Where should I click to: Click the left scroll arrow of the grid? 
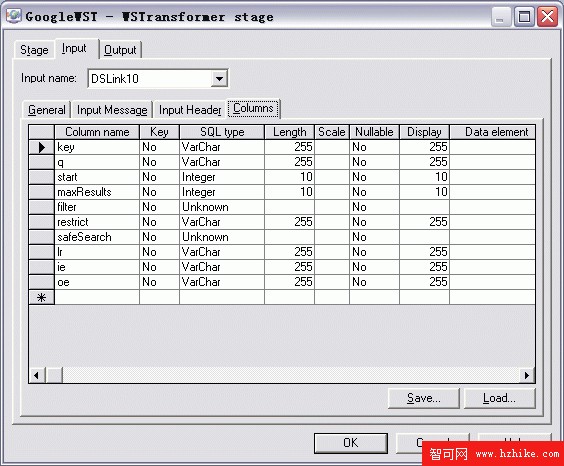tap(36, 375)
